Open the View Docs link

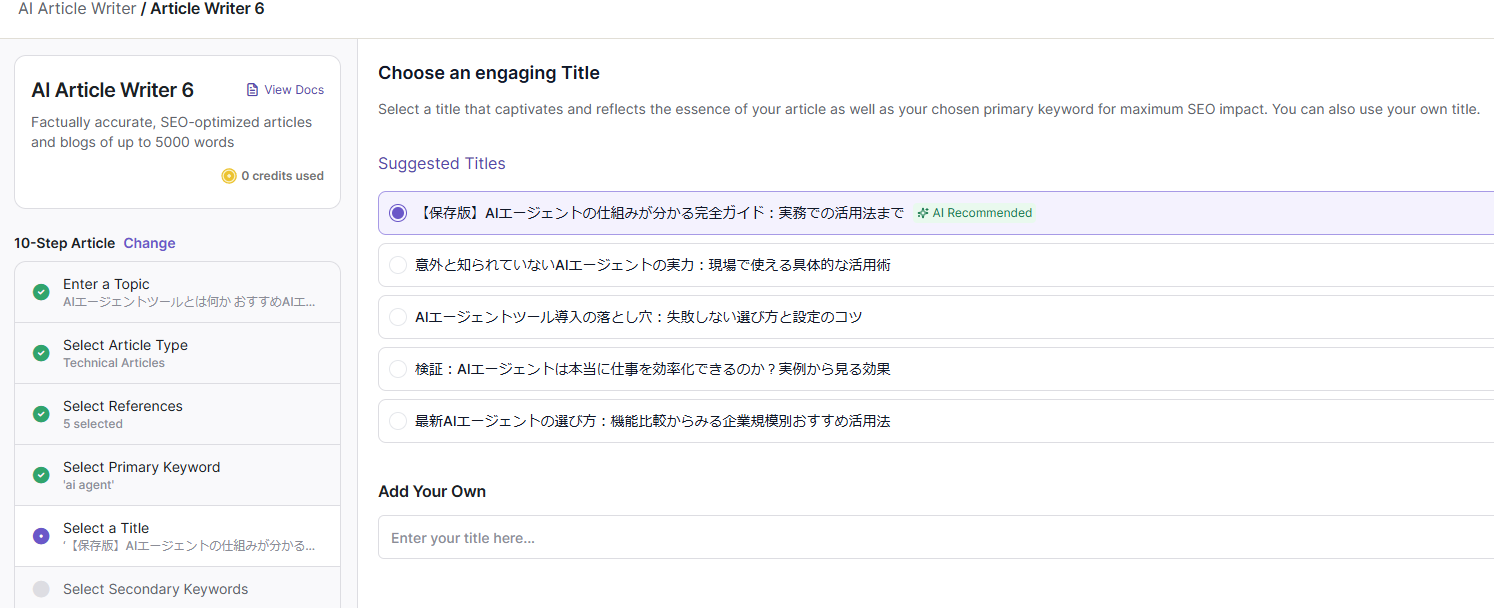pos(293,90)
